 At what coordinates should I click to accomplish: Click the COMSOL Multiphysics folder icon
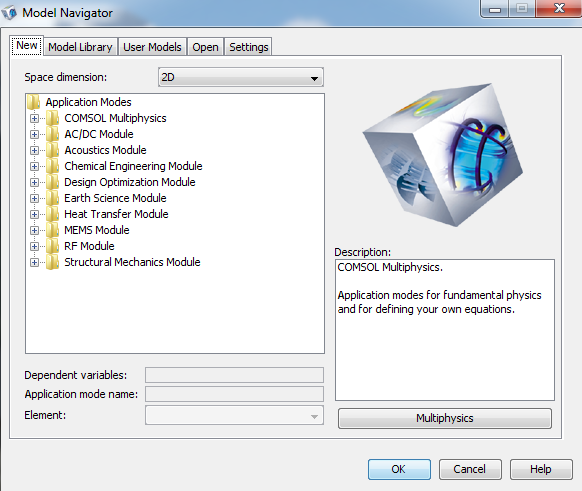point(53,118)
